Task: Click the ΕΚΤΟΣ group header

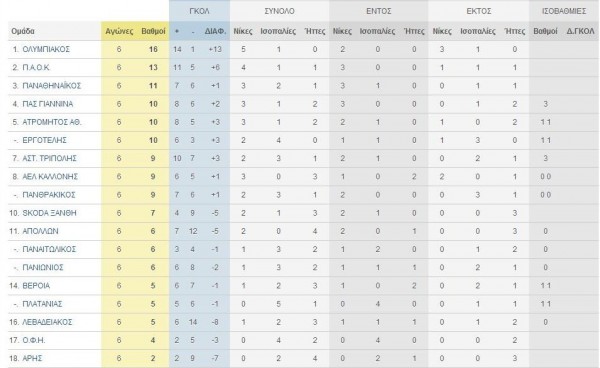Action: point(479,11)
